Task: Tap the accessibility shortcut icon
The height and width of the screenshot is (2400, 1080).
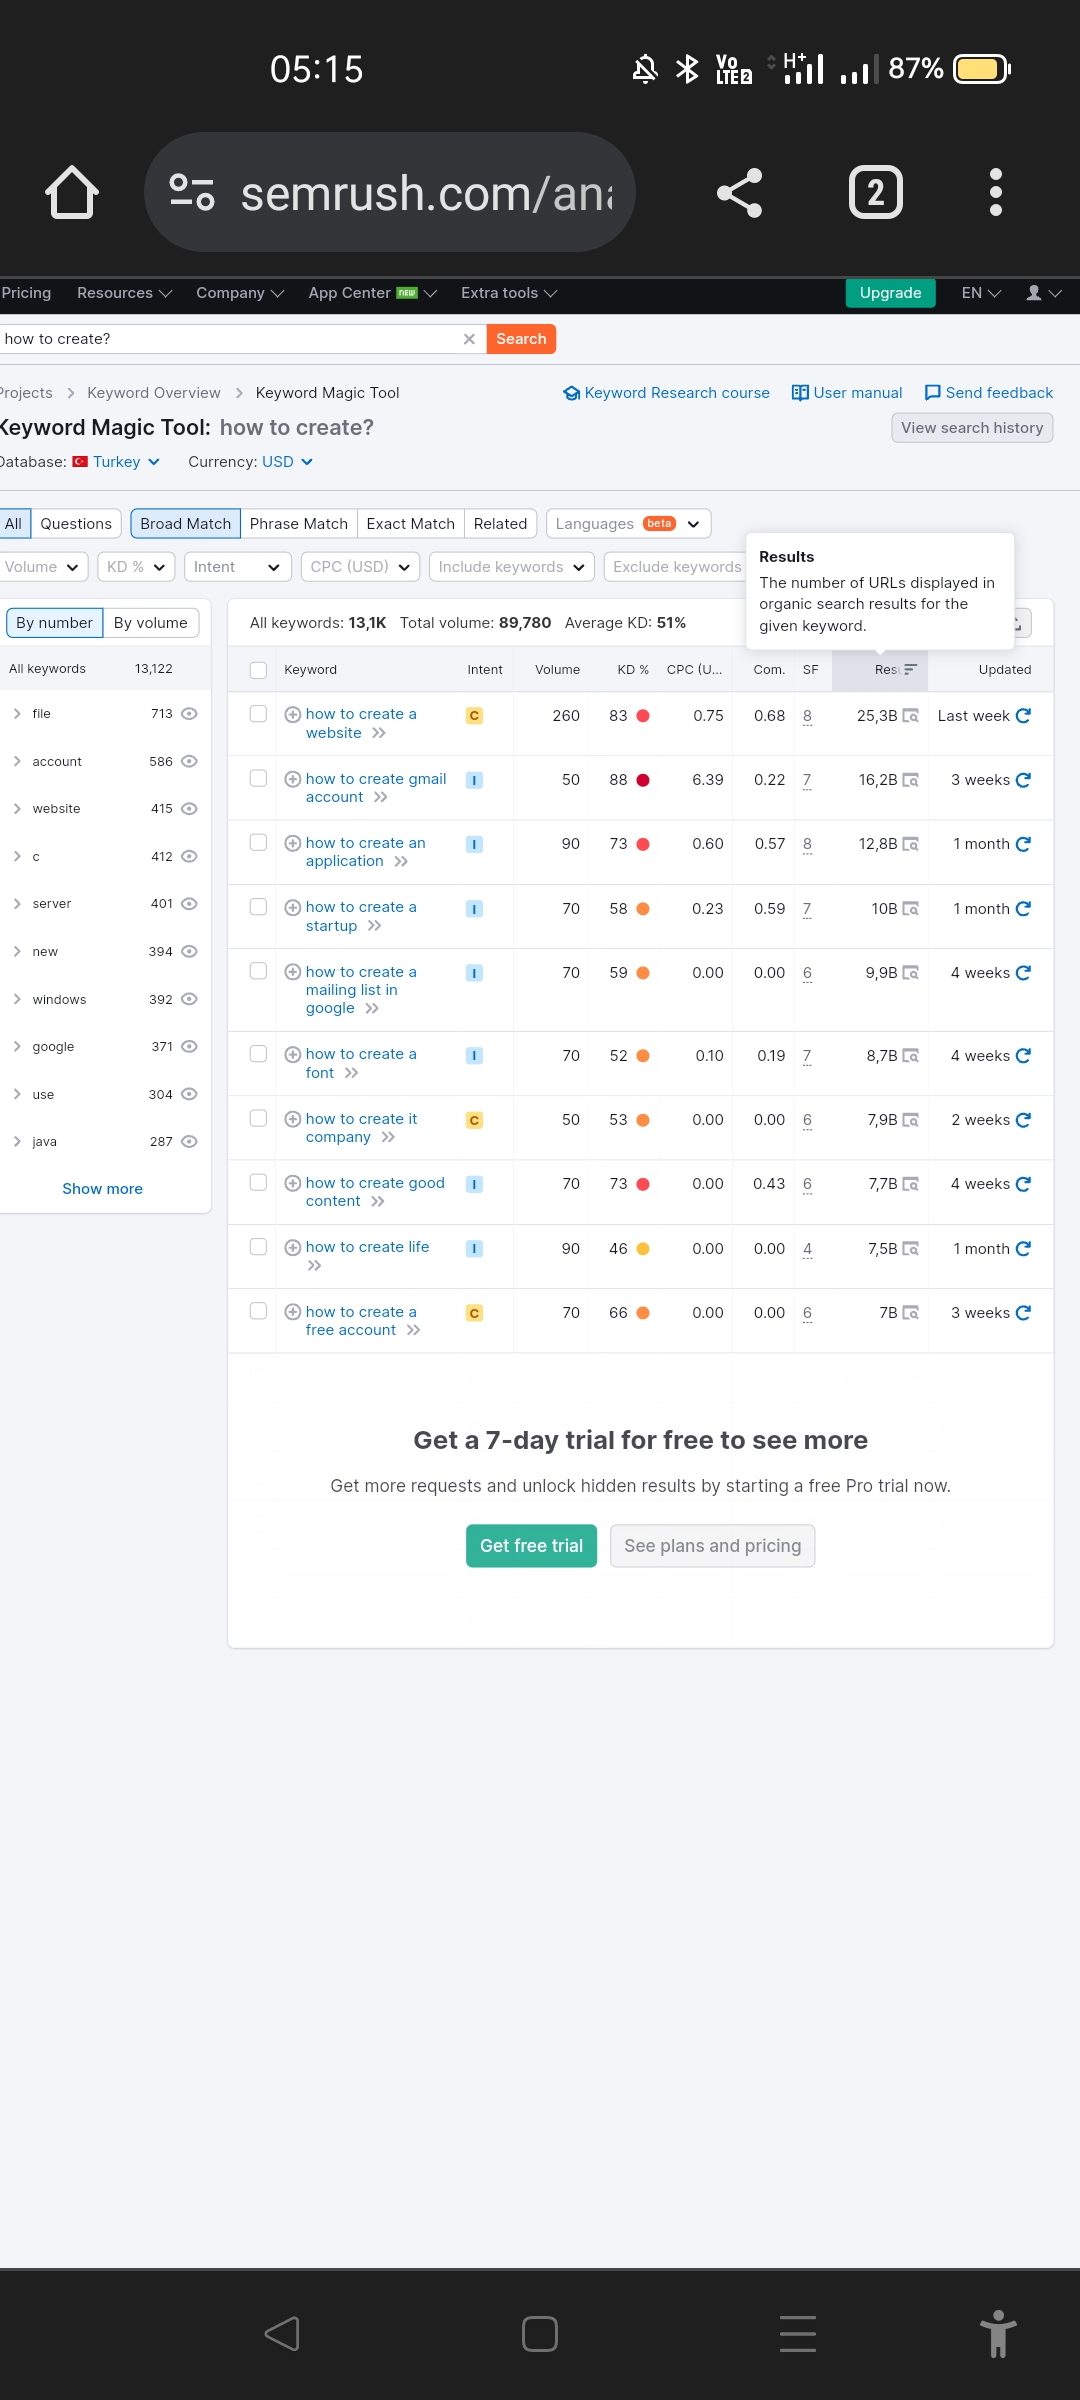Action: pos(998,2334)
